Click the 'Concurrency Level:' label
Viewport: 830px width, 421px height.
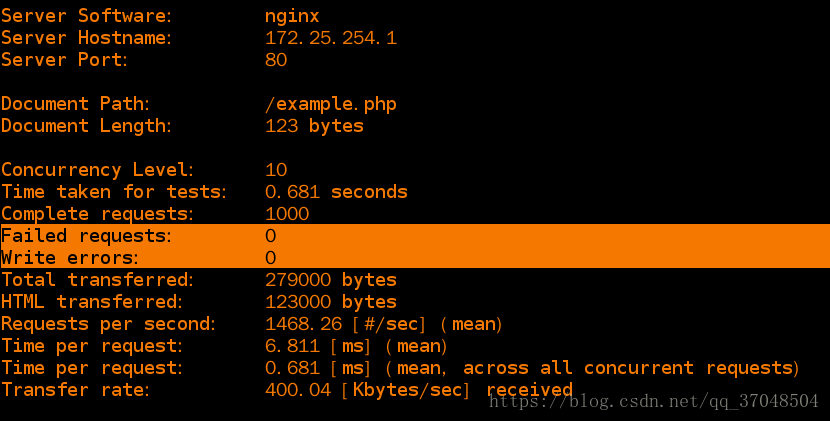pos(97,170)
